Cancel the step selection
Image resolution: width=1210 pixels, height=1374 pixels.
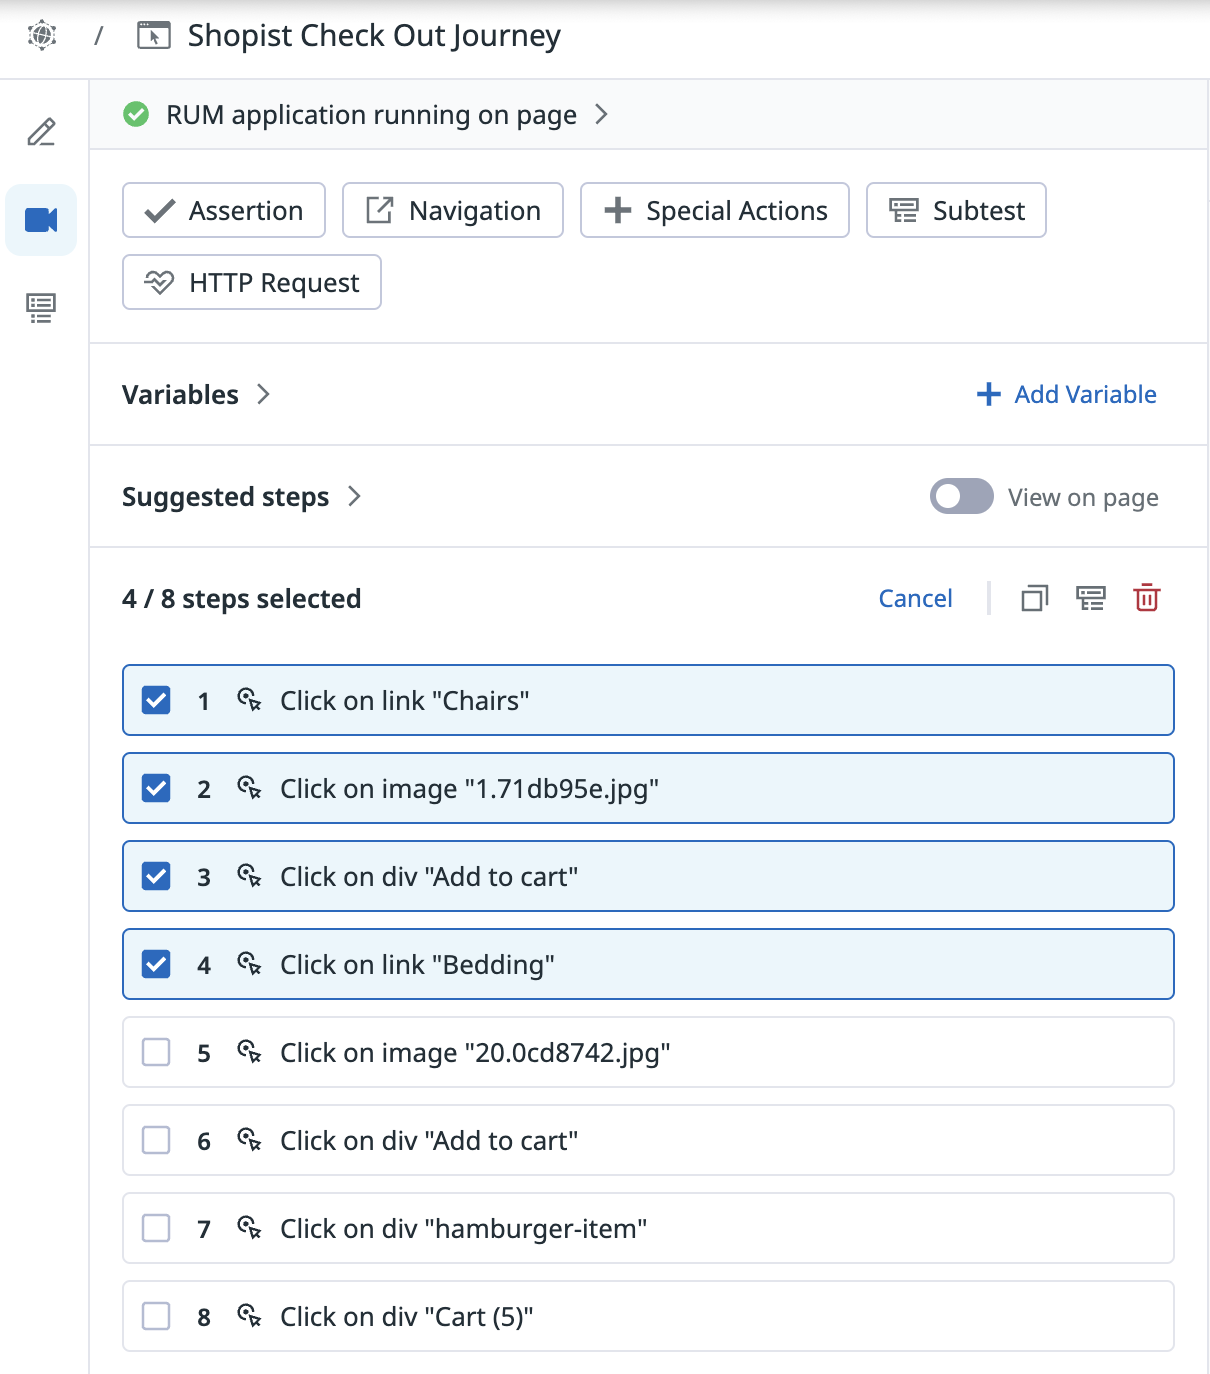click(915, 598)
